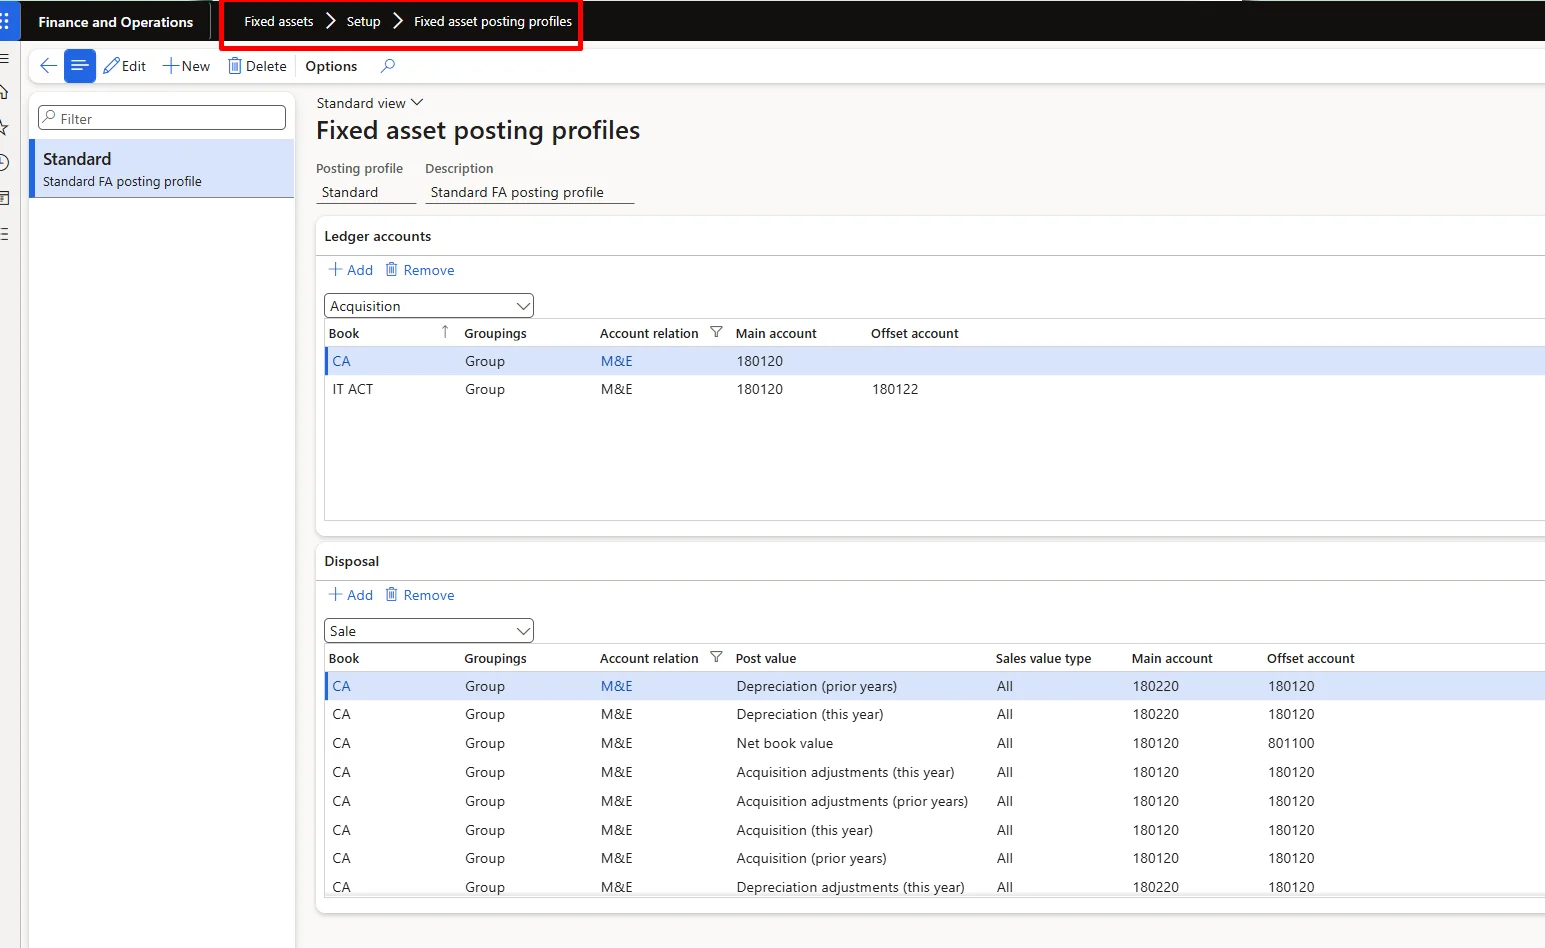
Task: Click Remove under Disposal section
Action: tap(420, 595)
